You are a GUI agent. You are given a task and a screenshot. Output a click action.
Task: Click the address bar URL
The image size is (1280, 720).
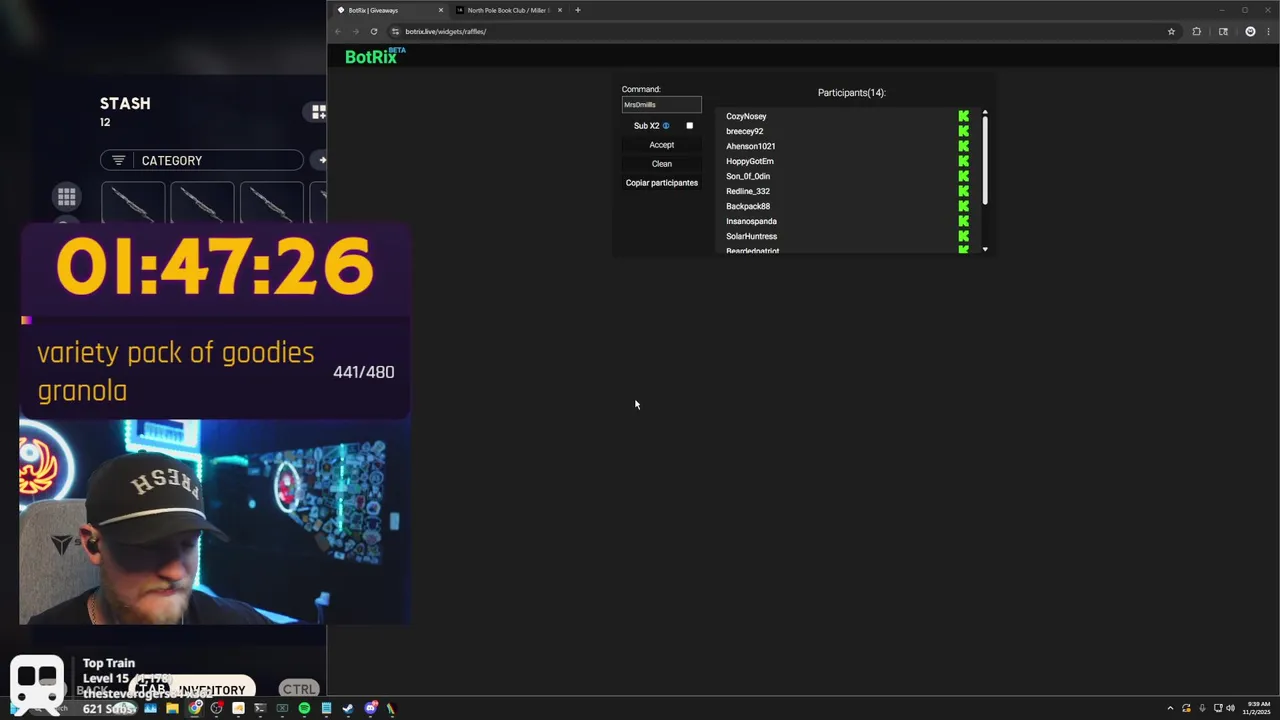pyautogui.click(x=445, y=31)
